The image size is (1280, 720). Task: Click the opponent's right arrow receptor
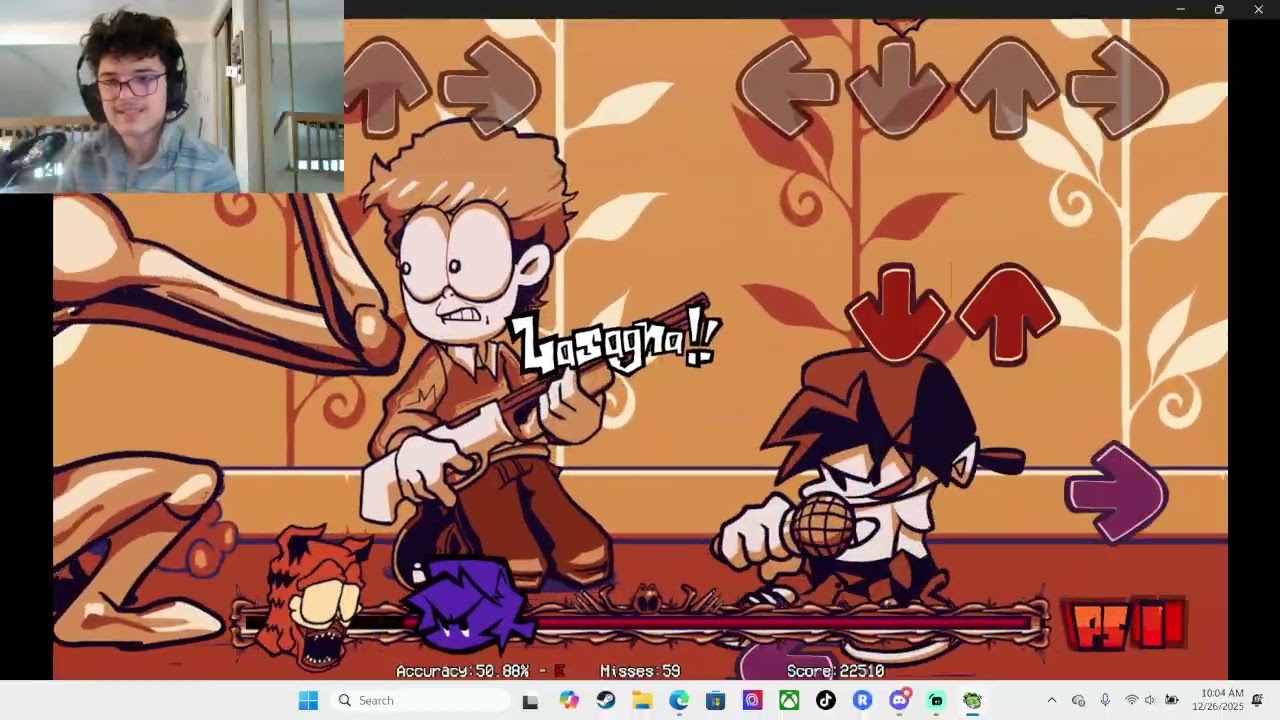click(489, 86)
